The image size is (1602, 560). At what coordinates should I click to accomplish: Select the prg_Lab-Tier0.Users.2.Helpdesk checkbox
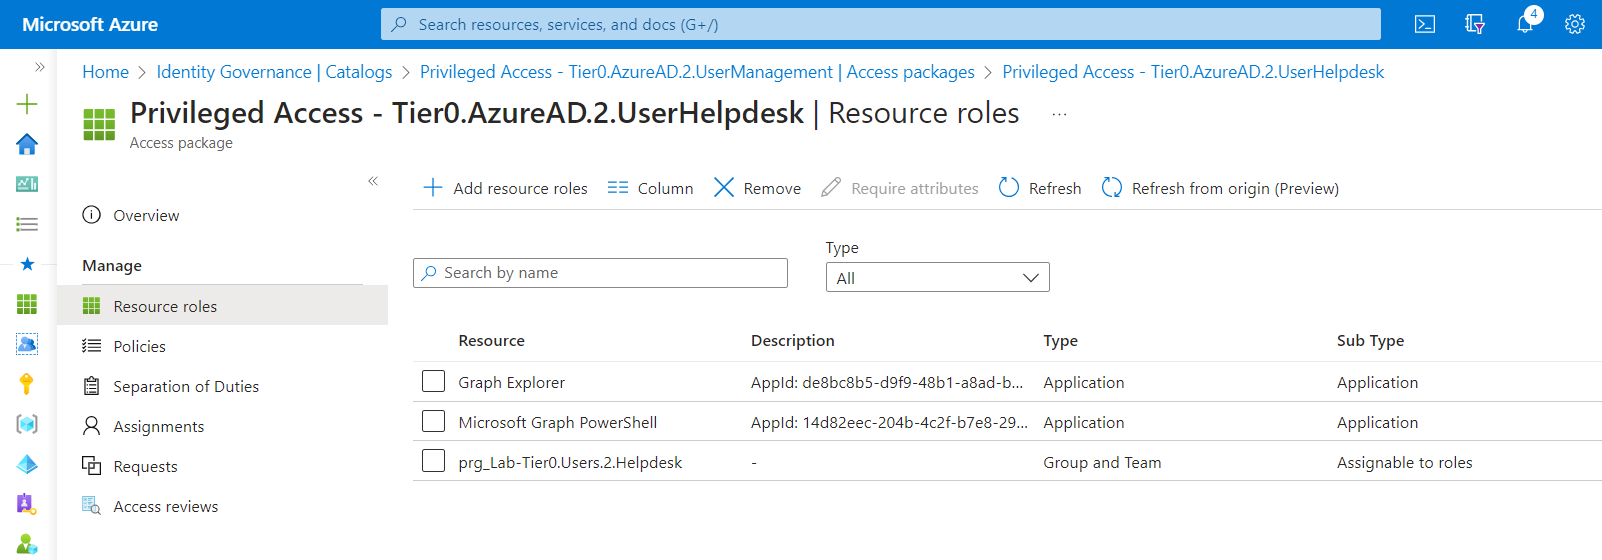coord(433,462)
